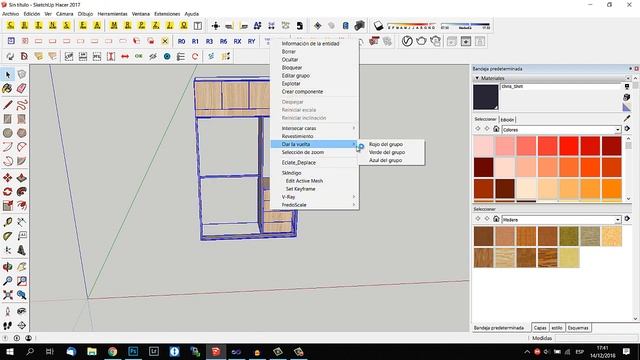The image size is (640, 360).
Task: Open the Extensiones menu
Action: [167, 14]
